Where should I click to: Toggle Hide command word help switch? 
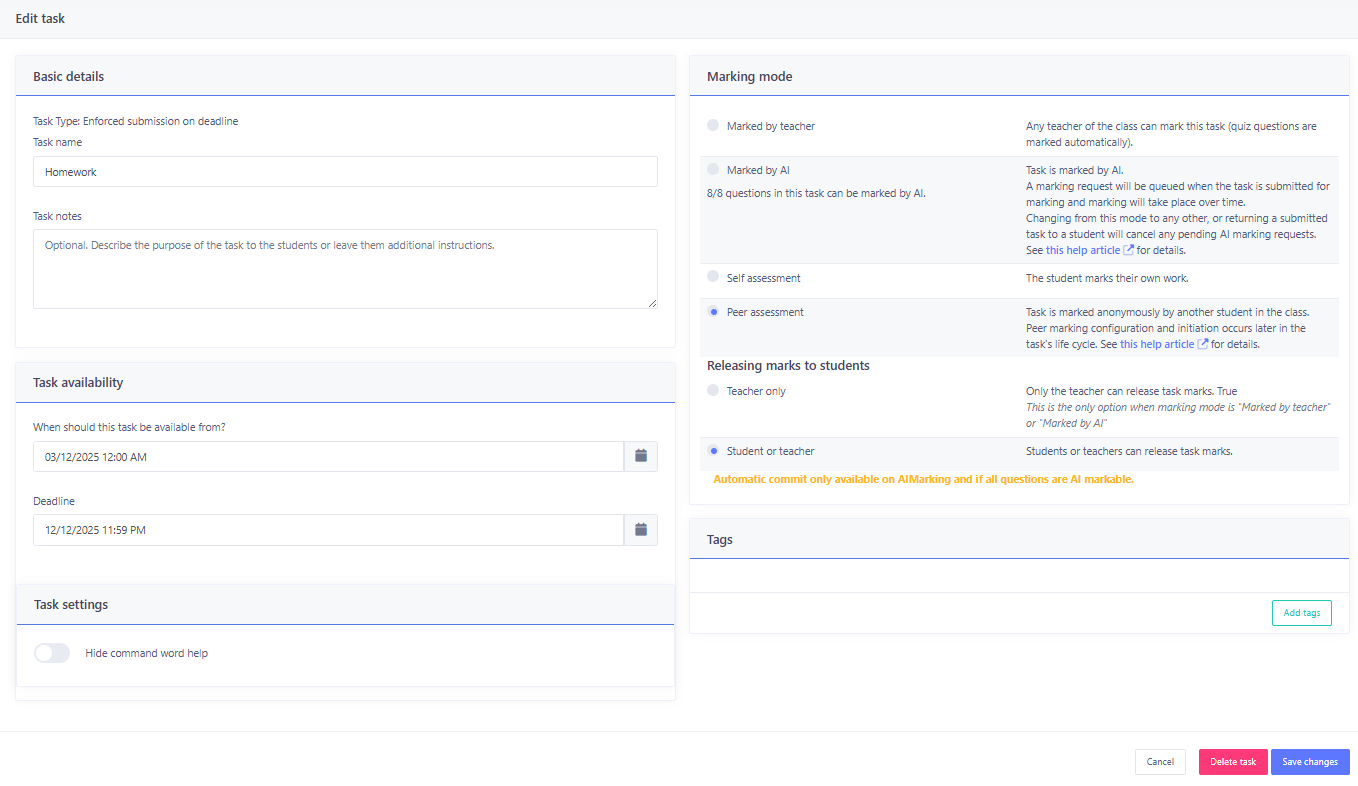(52, 653)
